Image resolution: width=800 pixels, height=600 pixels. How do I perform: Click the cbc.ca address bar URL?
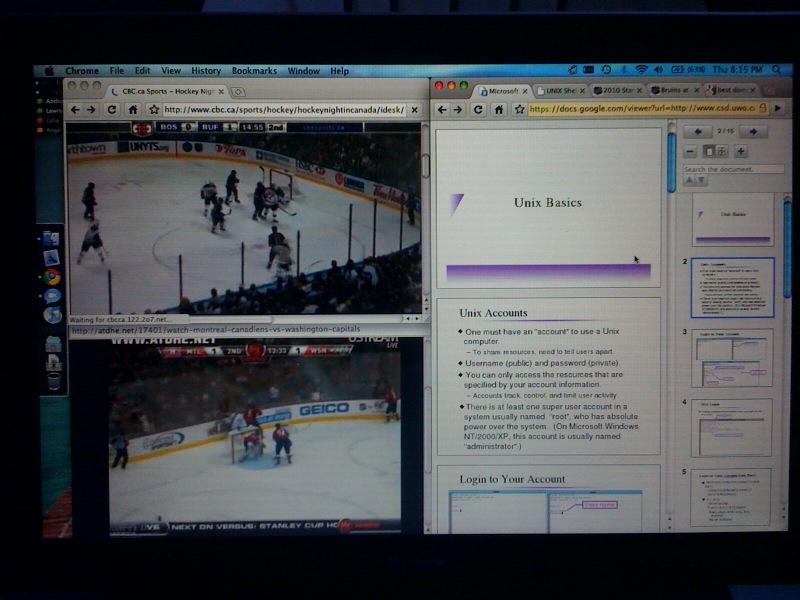(x=284, y=110)
